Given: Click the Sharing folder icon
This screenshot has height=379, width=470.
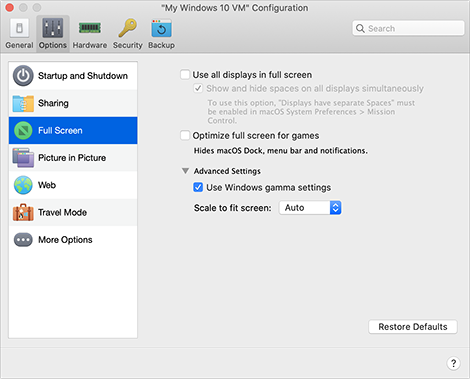Looking at the screenshot, I should (x=23, y=103).
